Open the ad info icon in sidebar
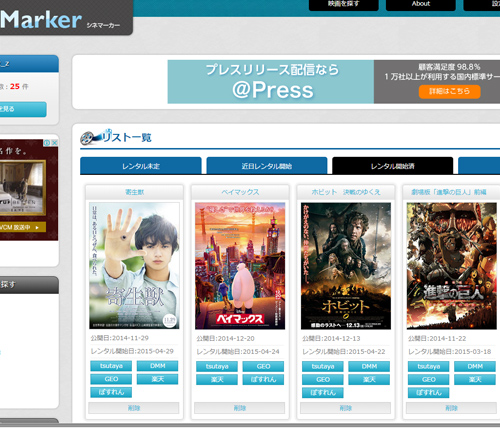 [47, 143]
